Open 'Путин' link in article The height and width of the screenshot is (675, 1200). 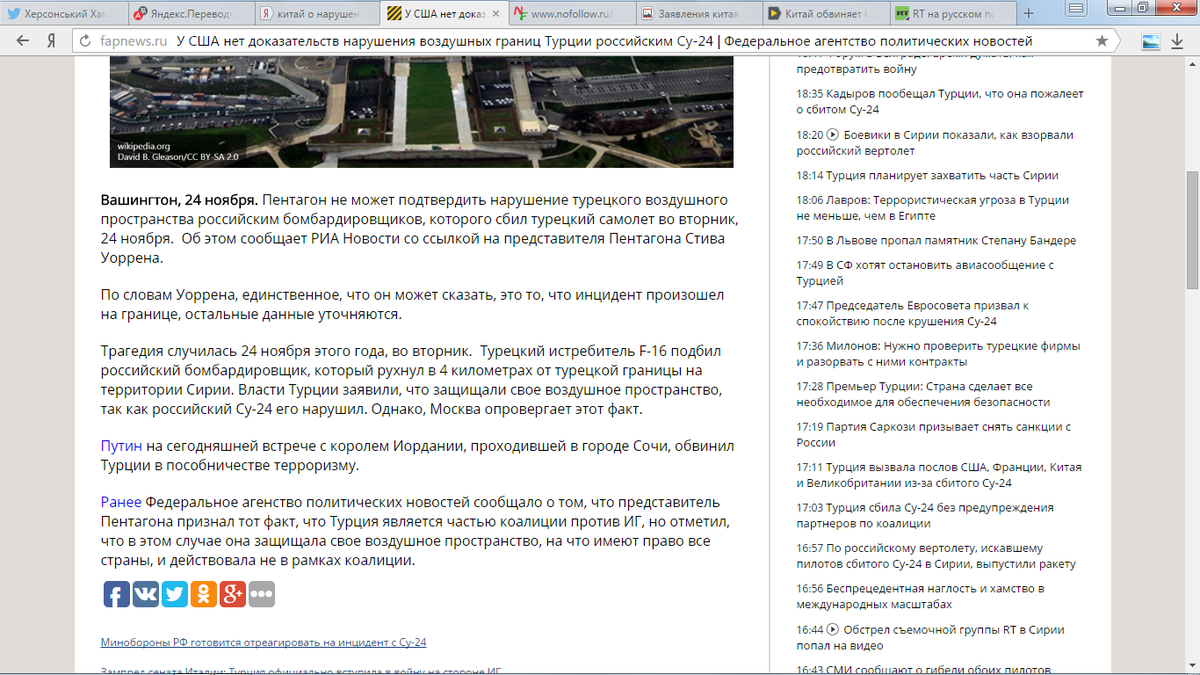pos(122,446)
